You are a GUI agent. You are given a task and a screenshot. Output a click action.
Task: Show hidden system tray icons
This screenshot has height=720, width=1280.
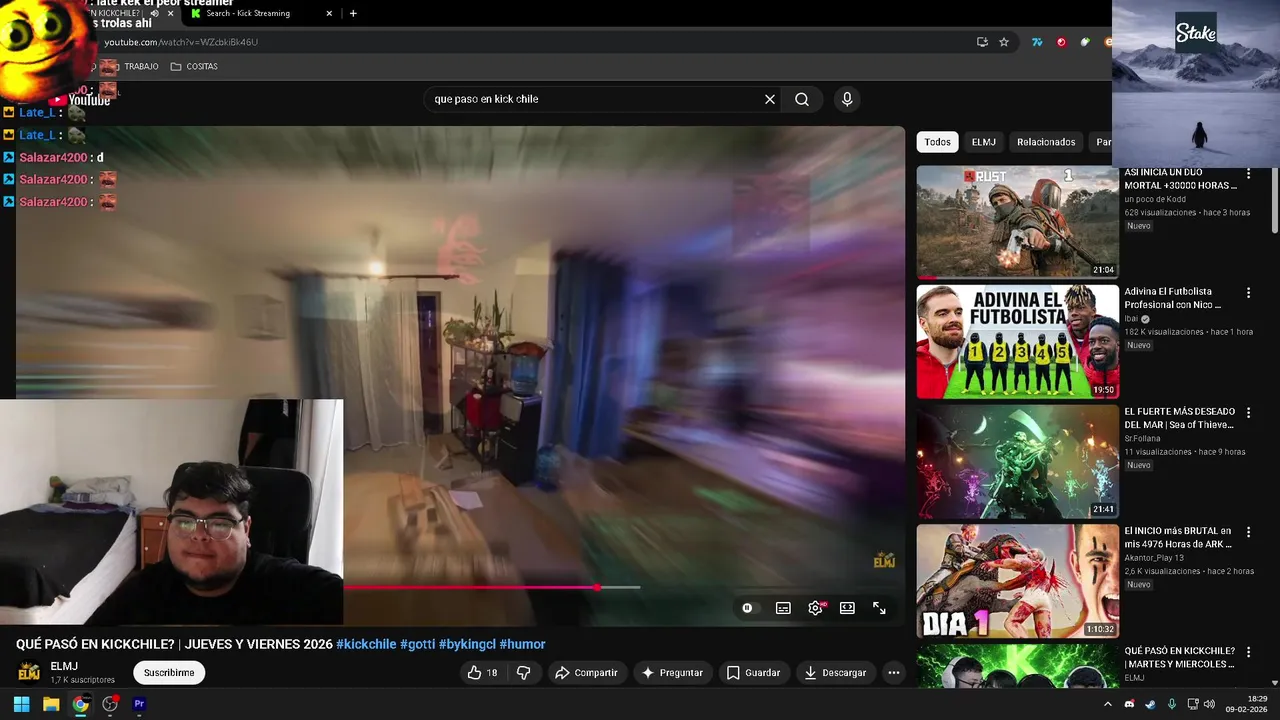tap(1108, 704)
